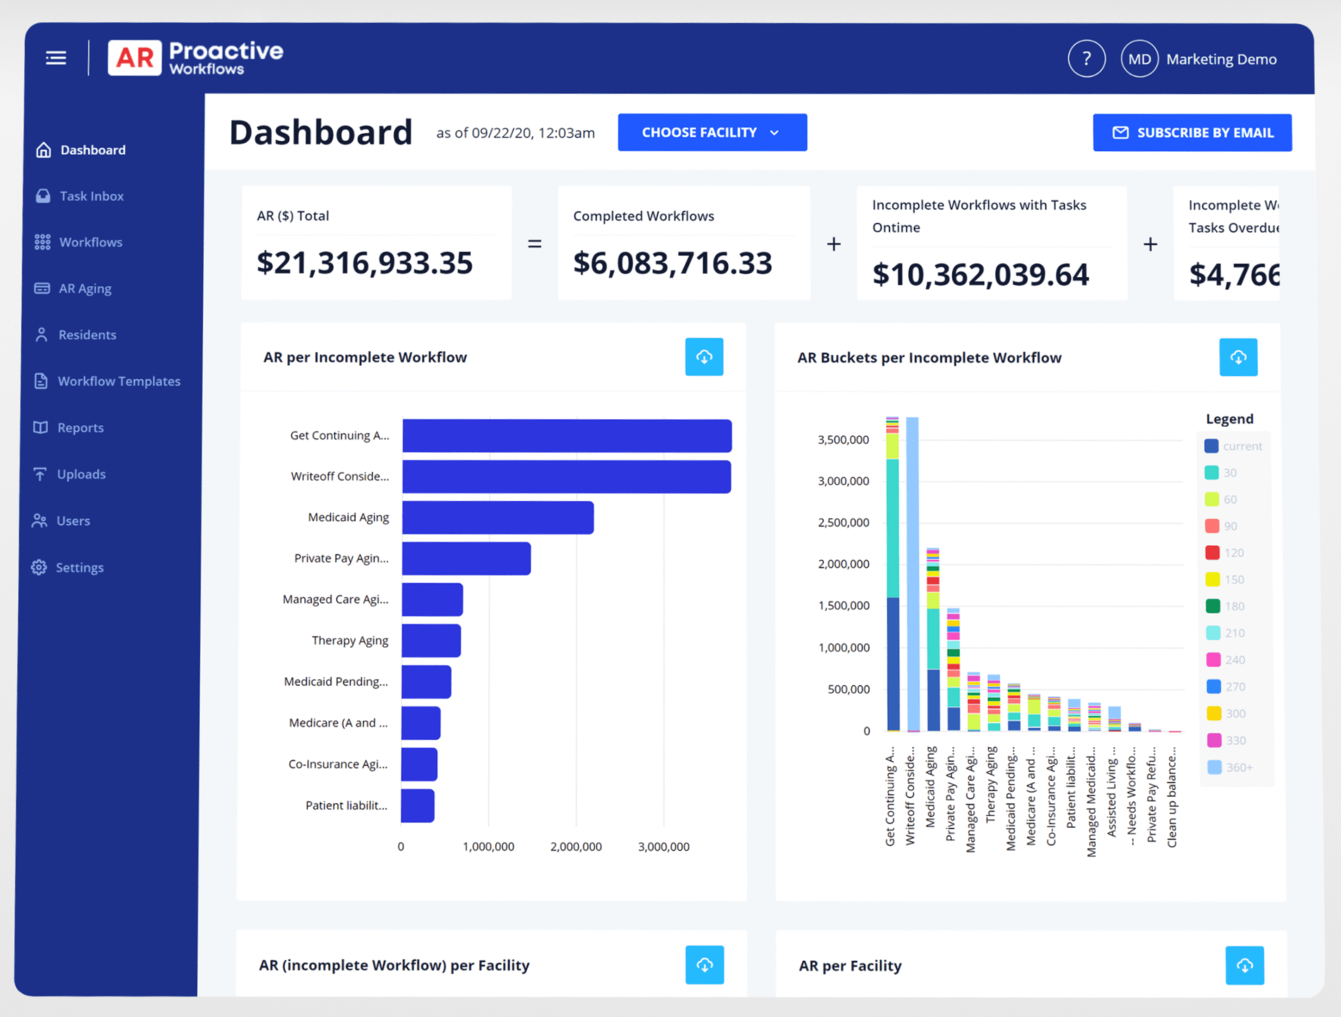Screen dimensions: 1341x1017
Task: Click the envelope icon in Subscribe button
Action: (1121, 133)
